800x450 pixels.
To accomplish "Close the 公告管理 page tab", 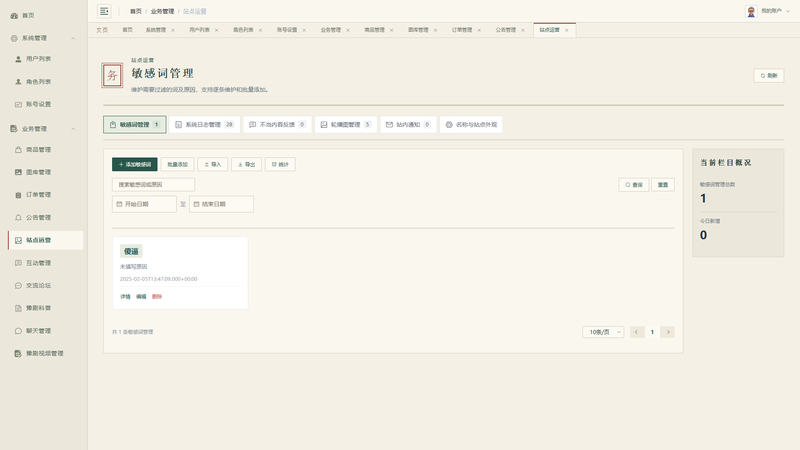I will pyautogui.click(x=523, y=31).
